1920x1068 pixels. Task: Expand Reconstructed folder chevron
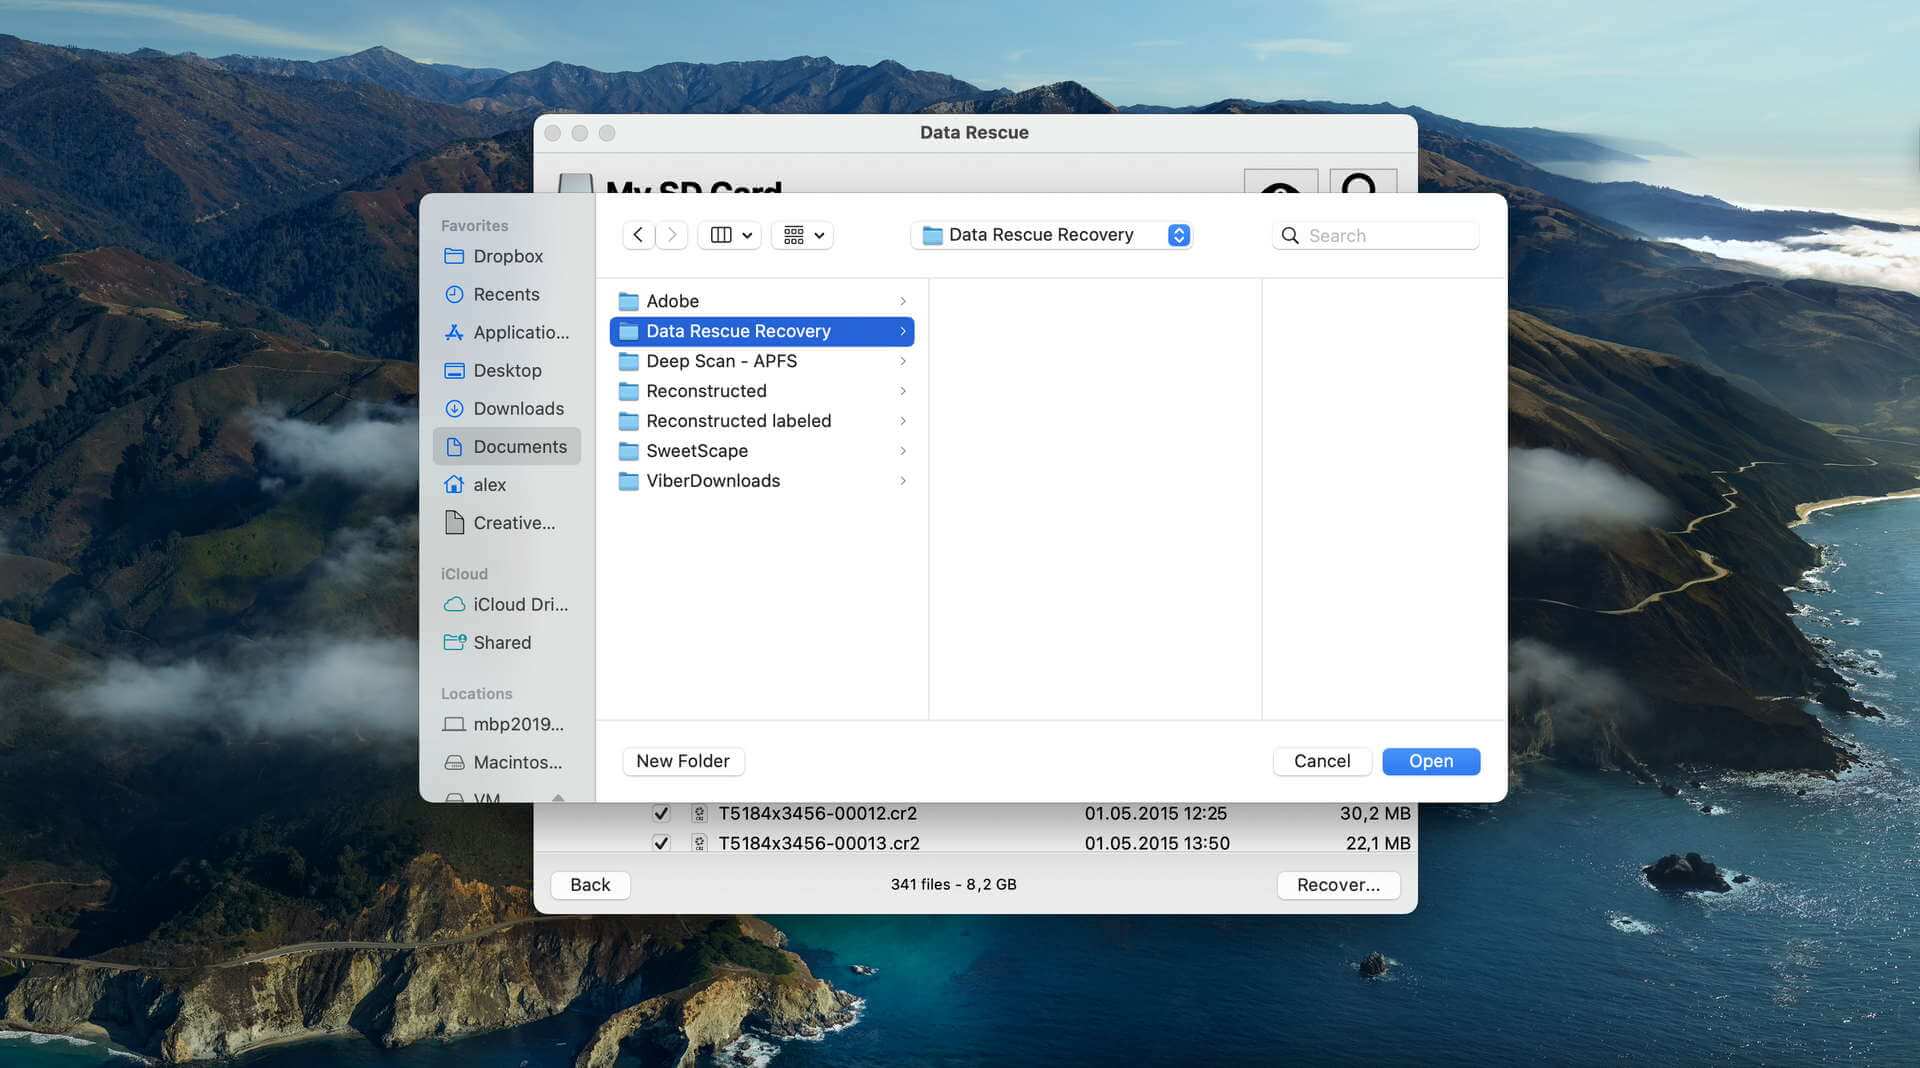click(x=903, y=391)
